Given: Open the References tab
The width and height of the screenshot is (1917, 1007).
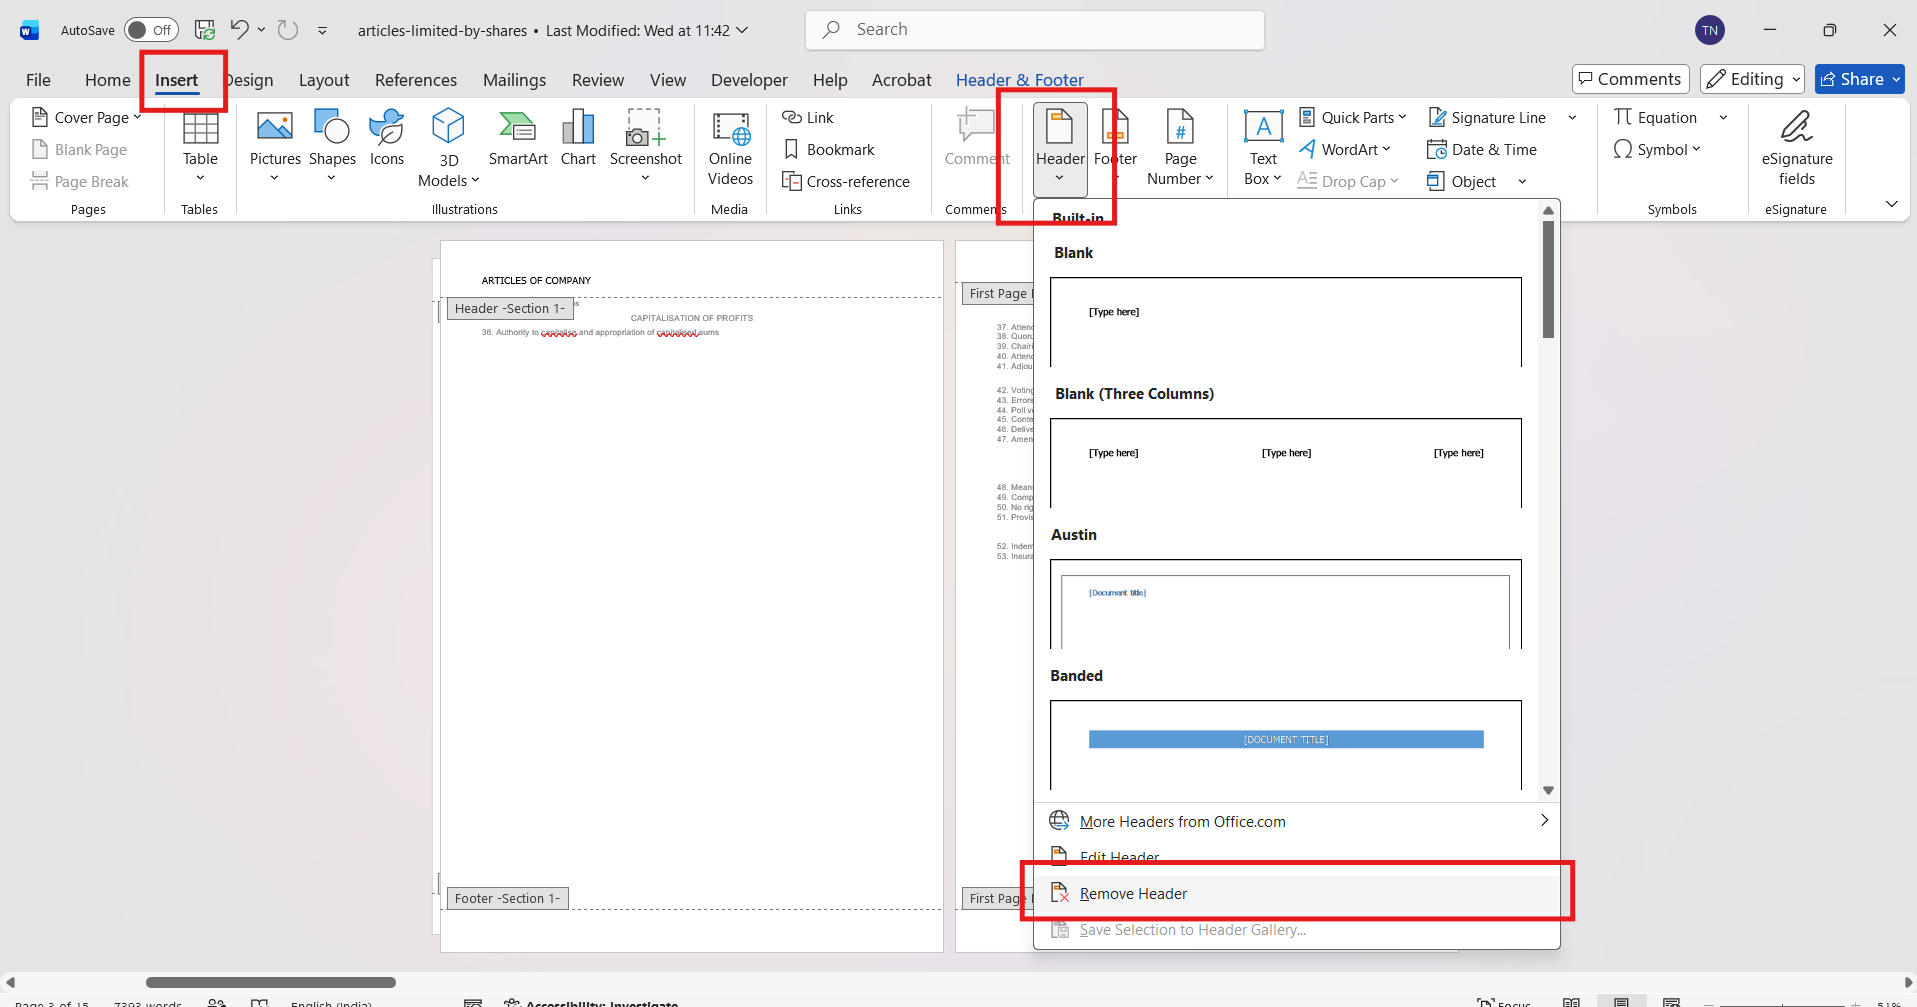Looking at the screenshot, I should pos(416,80).
